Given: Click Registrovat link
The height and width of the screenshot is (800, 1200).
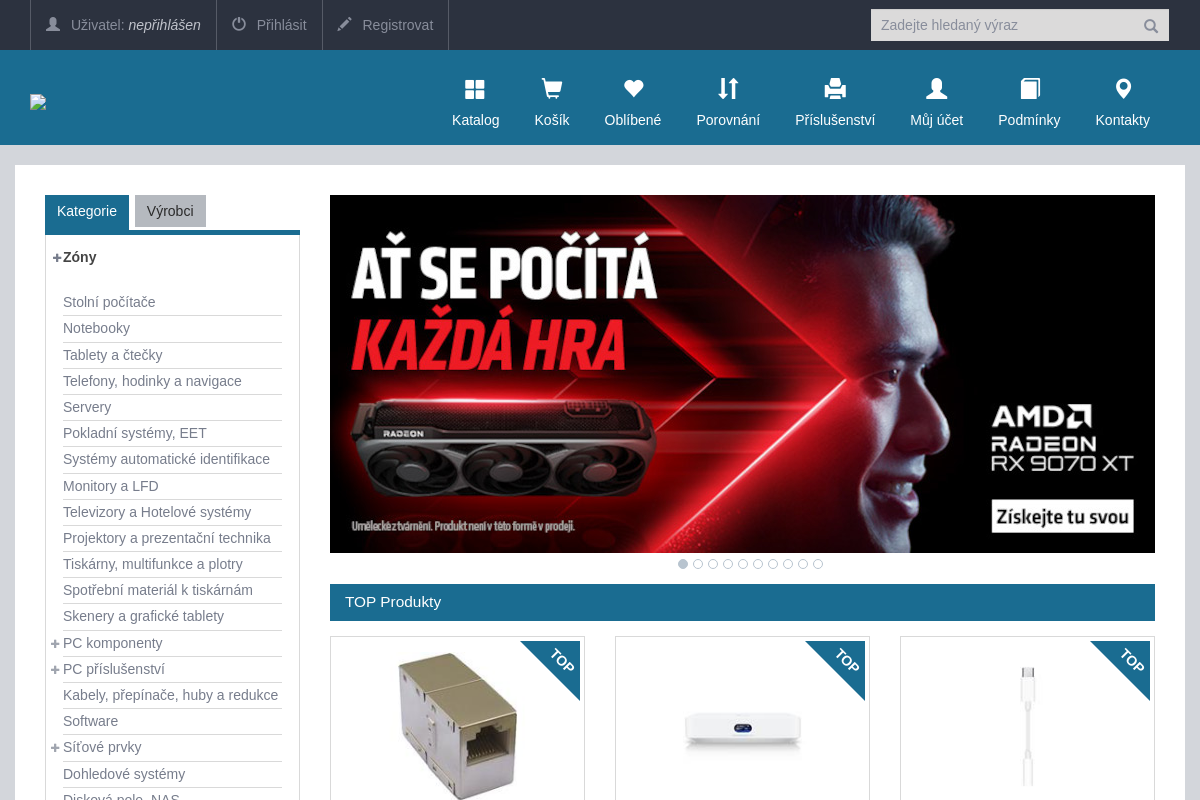Looking at the screenshot, I should point(398,25).
